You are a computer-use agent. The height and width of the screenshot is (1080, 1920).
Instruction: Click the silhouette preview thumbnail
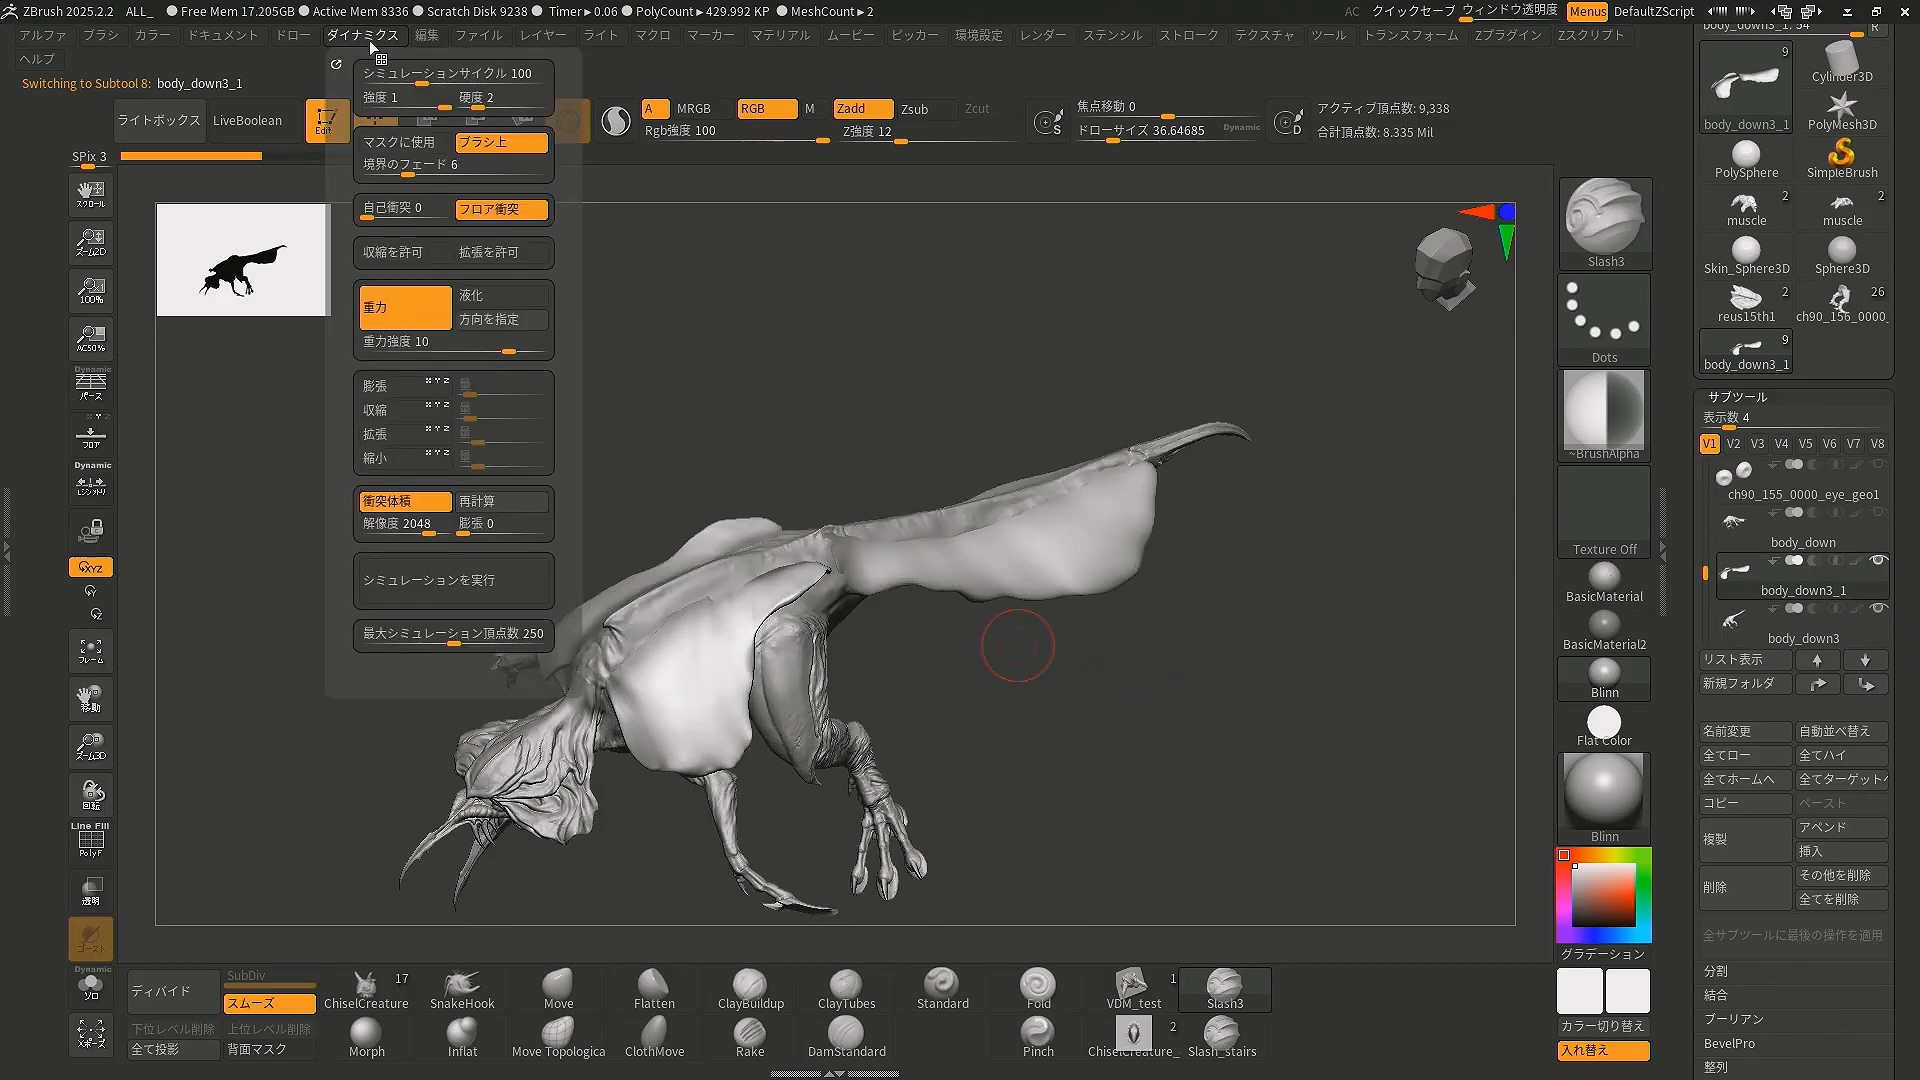(242, 260)
